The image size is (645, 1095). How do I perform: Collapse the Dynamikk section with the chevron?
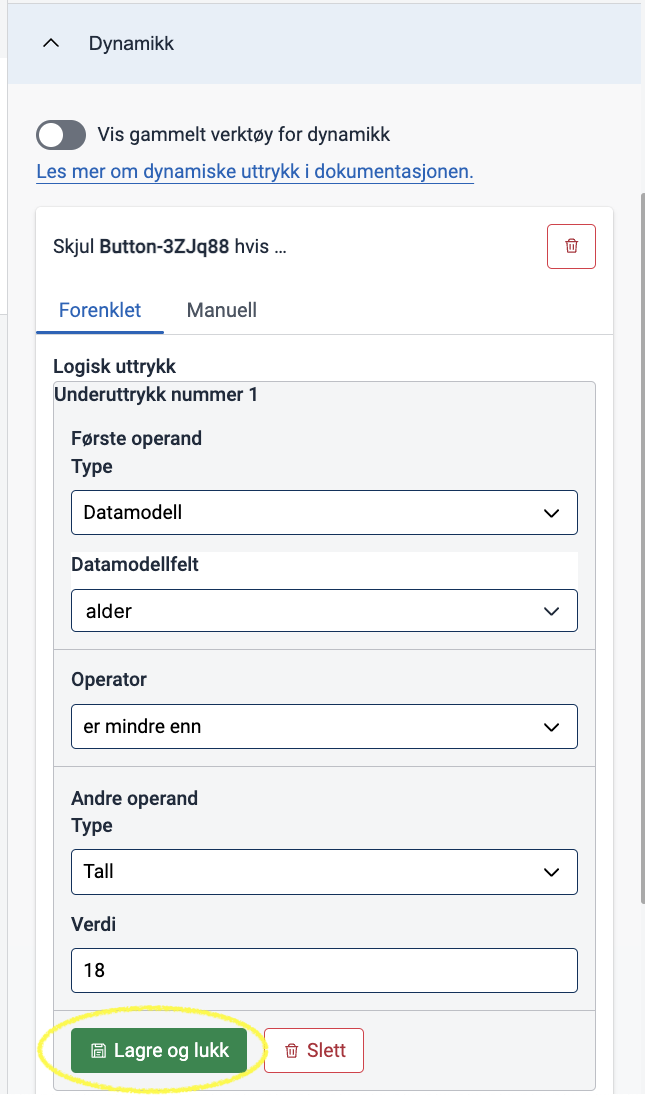click(x=51, y=43)
